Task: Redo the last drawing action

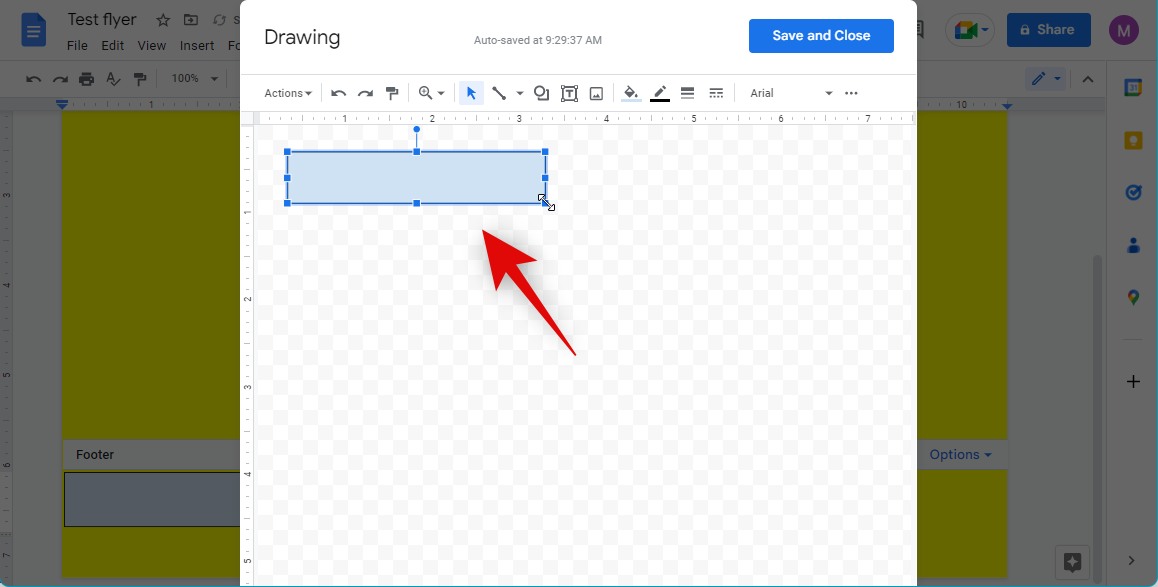Action: pyautogui.click(x=365, y=93)
